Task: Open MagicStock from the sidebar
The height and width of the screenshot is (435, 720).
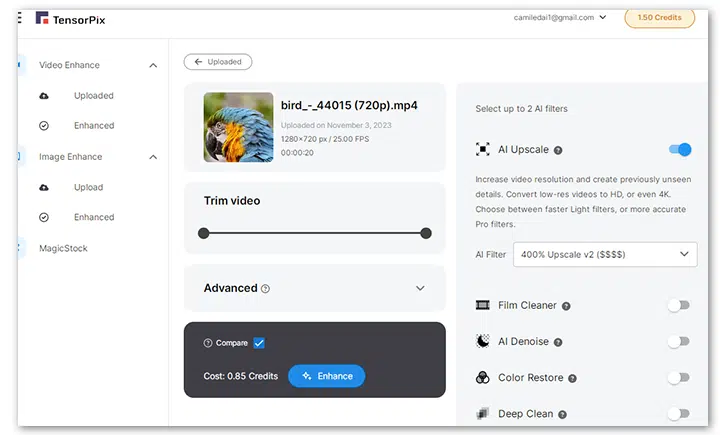Action: coord(63,248)
